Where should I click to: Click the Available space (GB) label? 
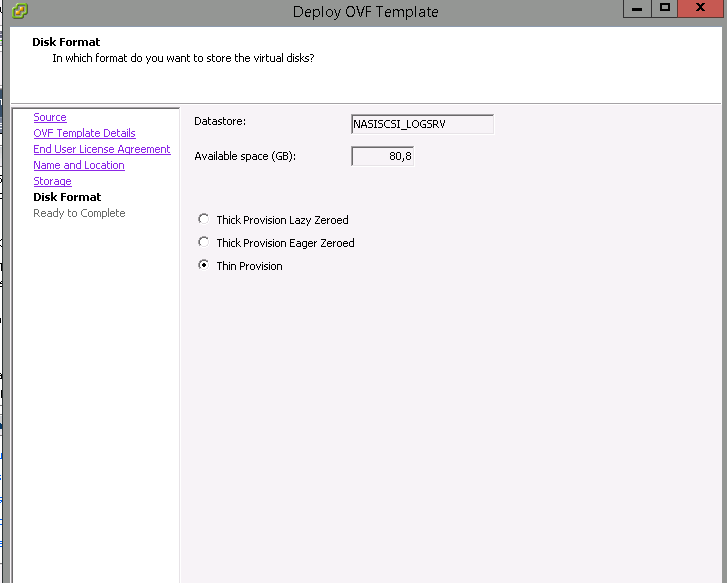(x=245, y=157)
